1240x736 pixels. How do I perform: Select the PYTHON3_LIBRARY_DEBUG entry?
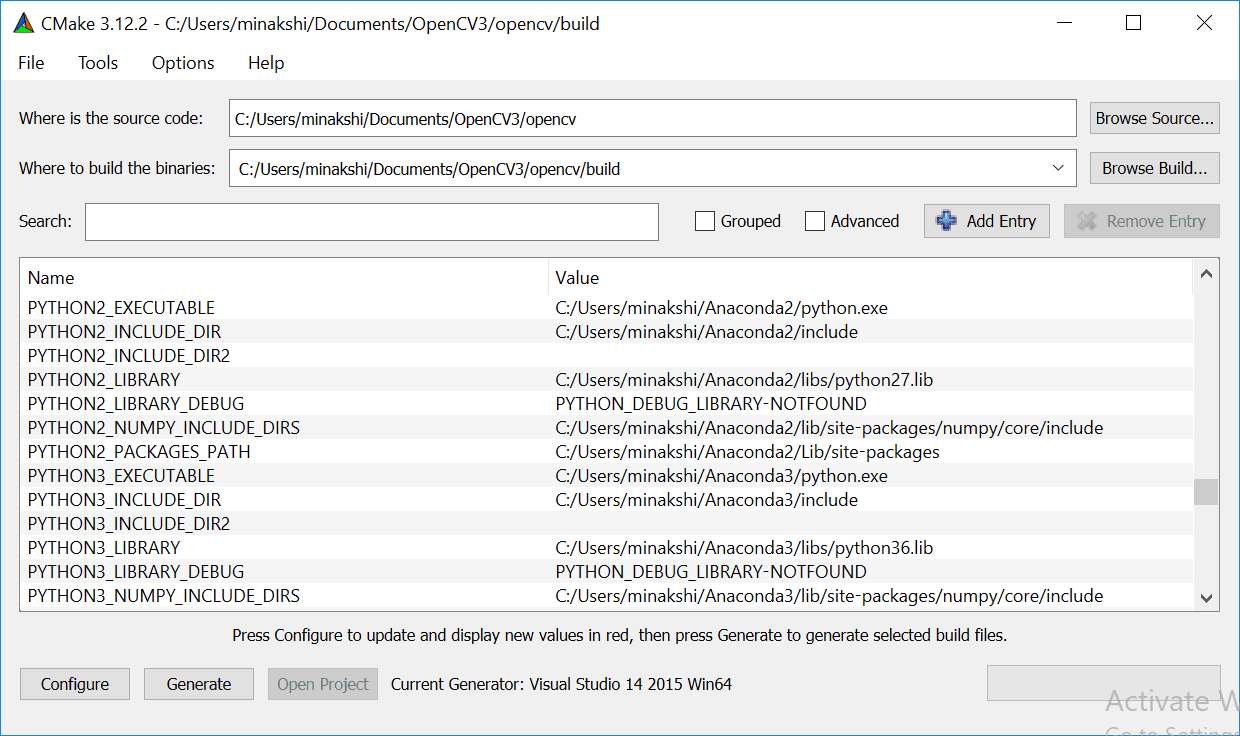136,571
